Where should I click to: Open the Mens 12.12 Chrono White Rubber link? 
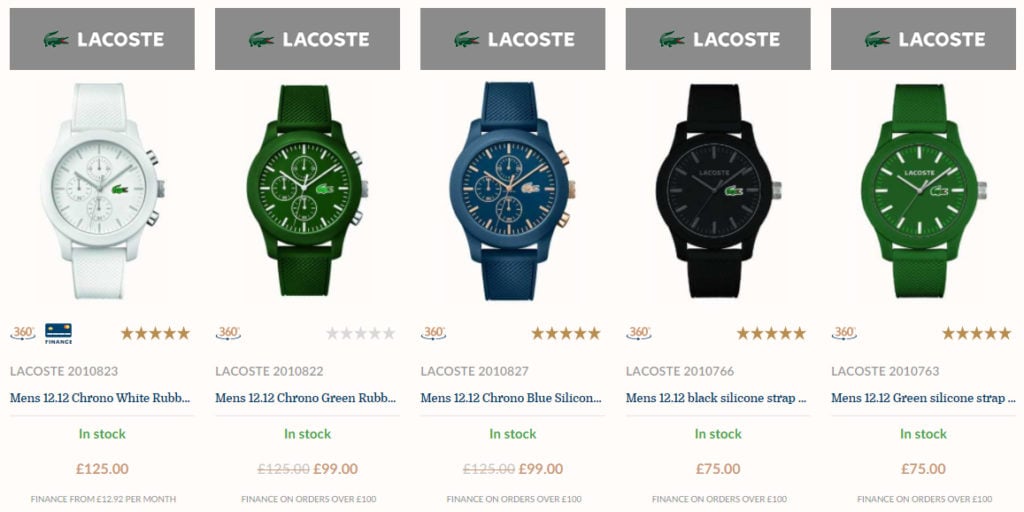(x=101, y=398)
